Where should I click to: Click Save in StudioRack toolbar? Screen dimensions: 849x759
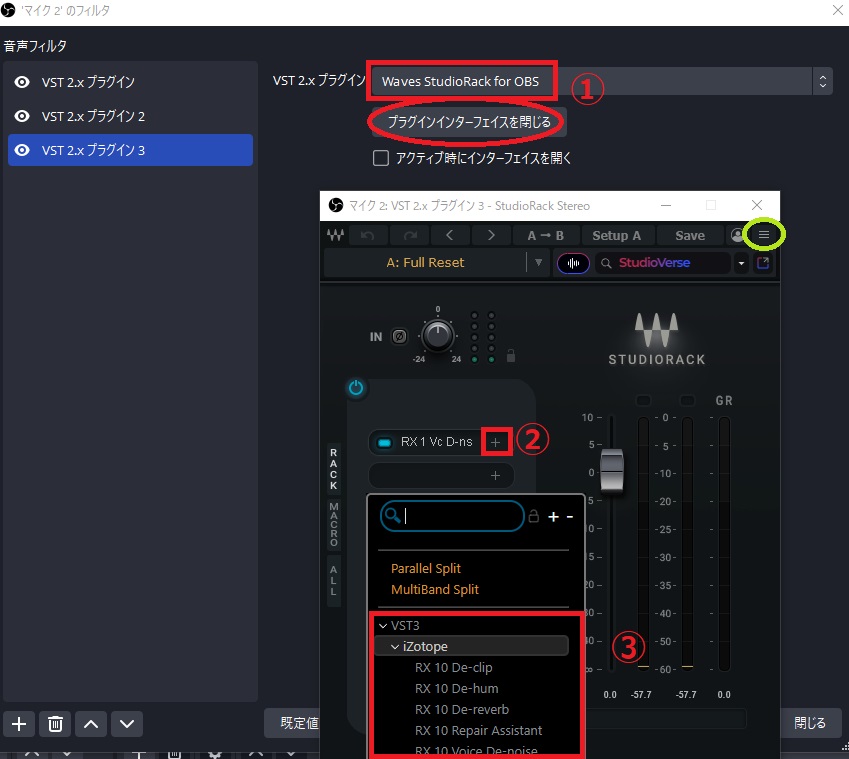[690, 235]
